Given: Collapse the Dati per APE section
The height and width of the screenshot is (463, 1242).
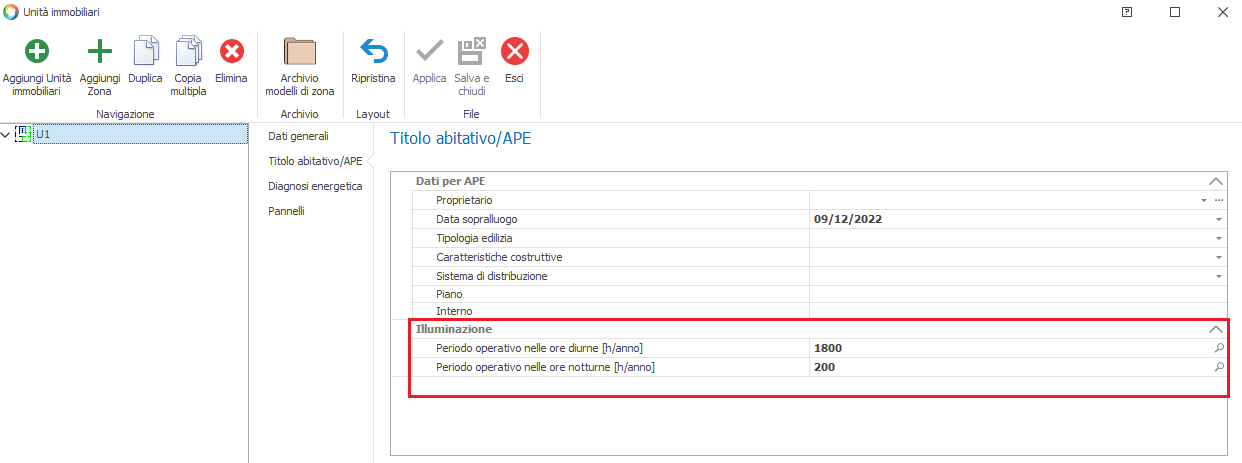Looking at the screenshot, I should (1215, 181).
